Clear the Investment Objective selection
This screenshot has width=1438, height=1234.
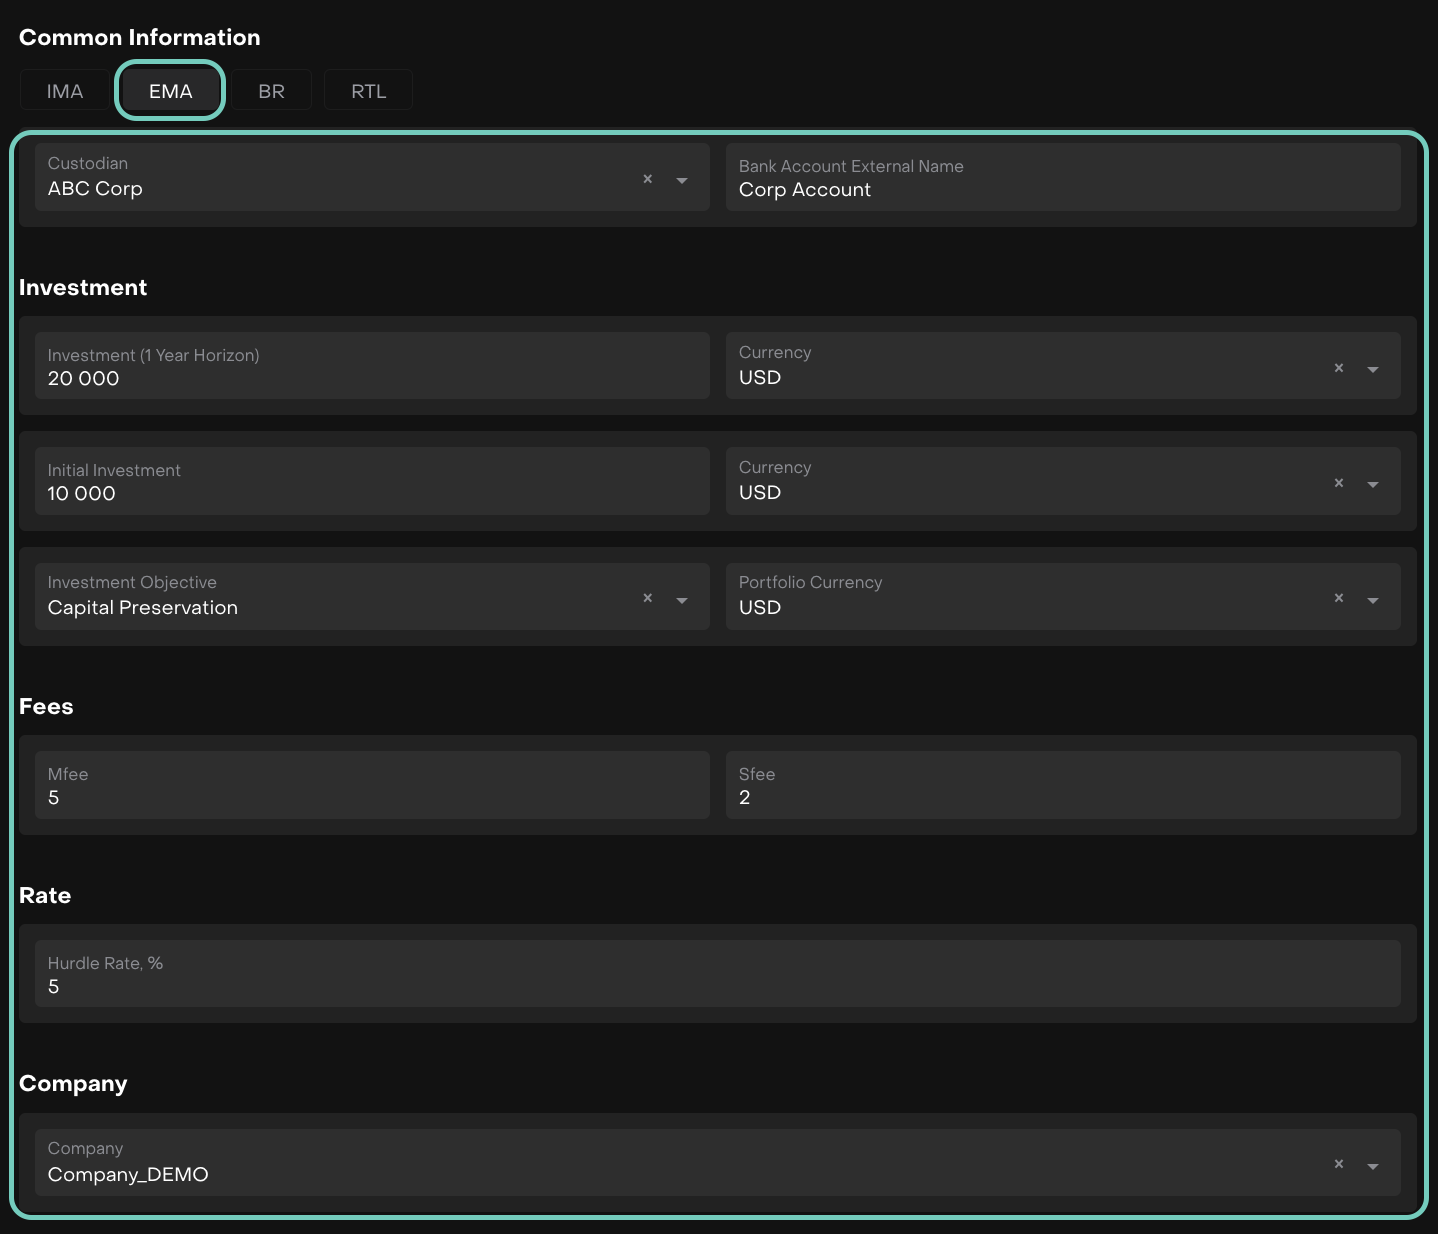pos(648,598)
